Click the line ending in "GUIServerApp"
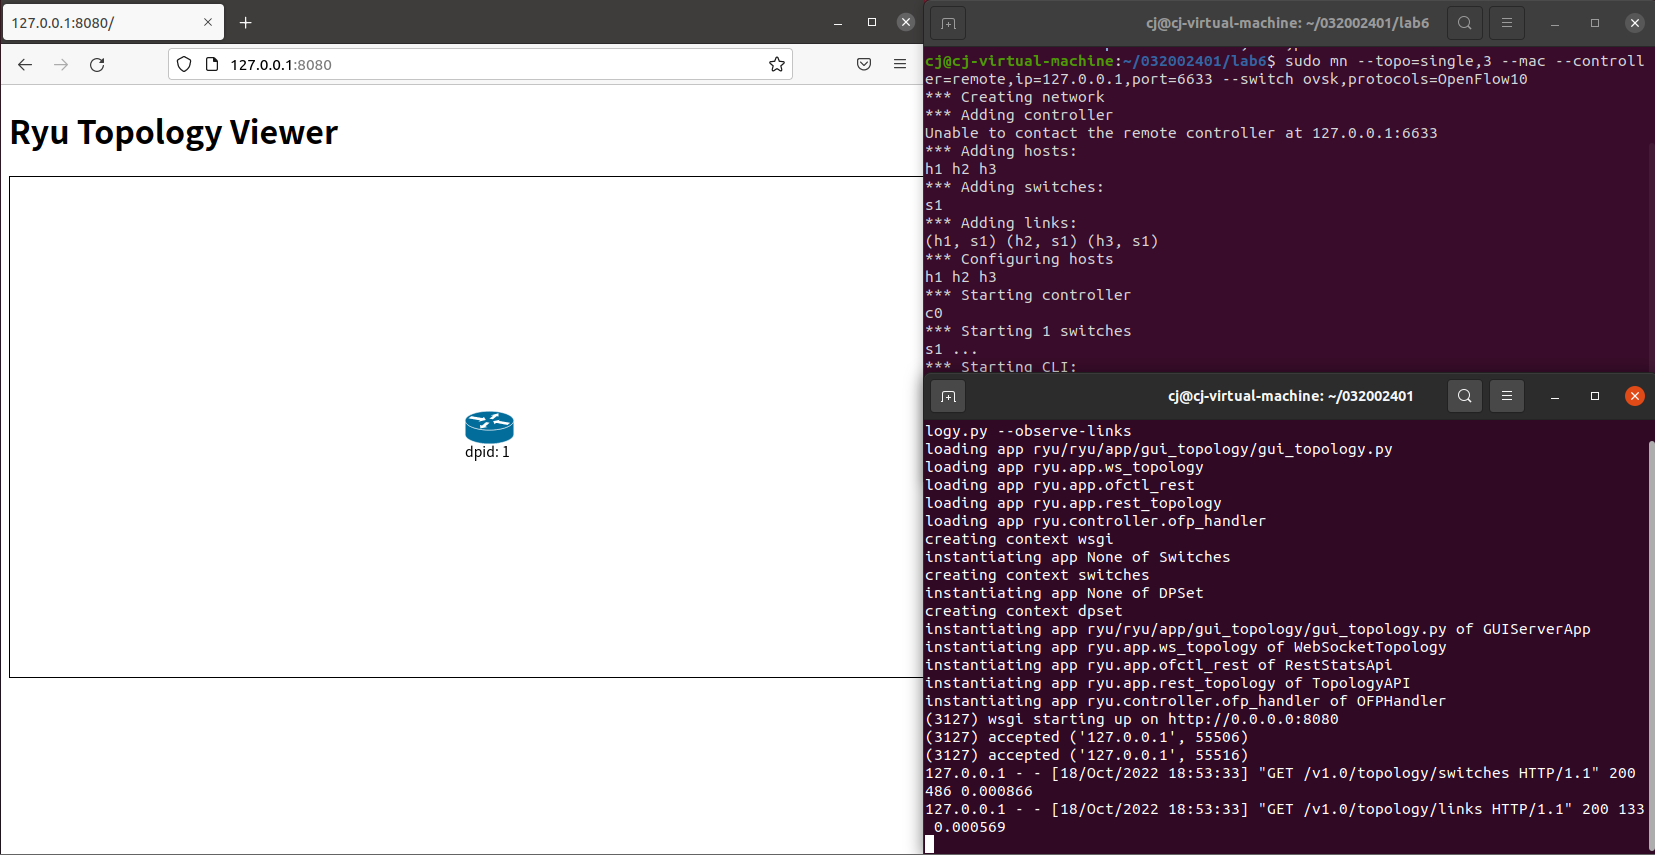Viewport: 1655px width, 855px height. [x=1258, y=629]
